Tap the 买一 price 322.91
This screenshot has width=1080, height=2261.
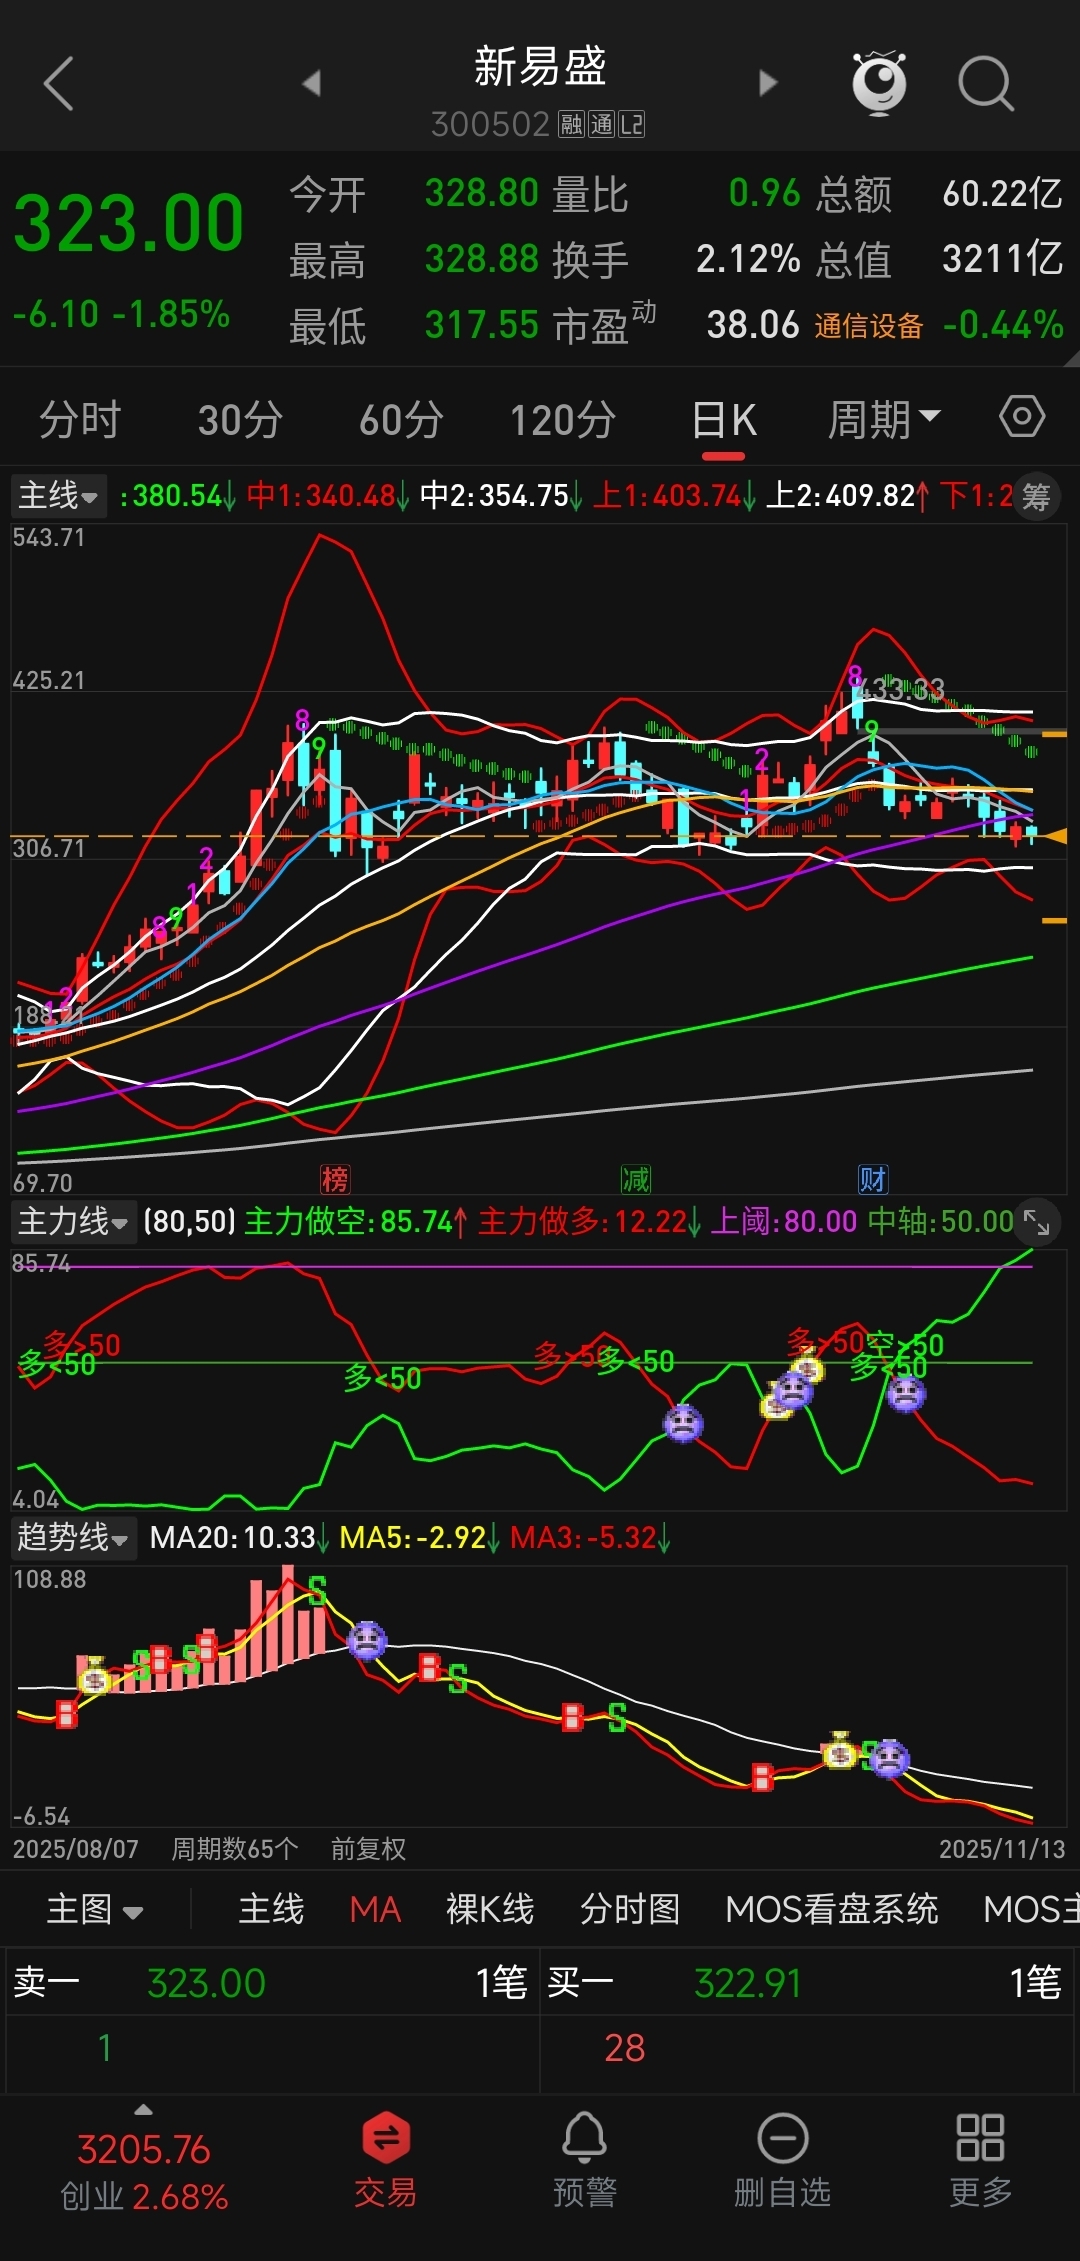point(748,1983)
